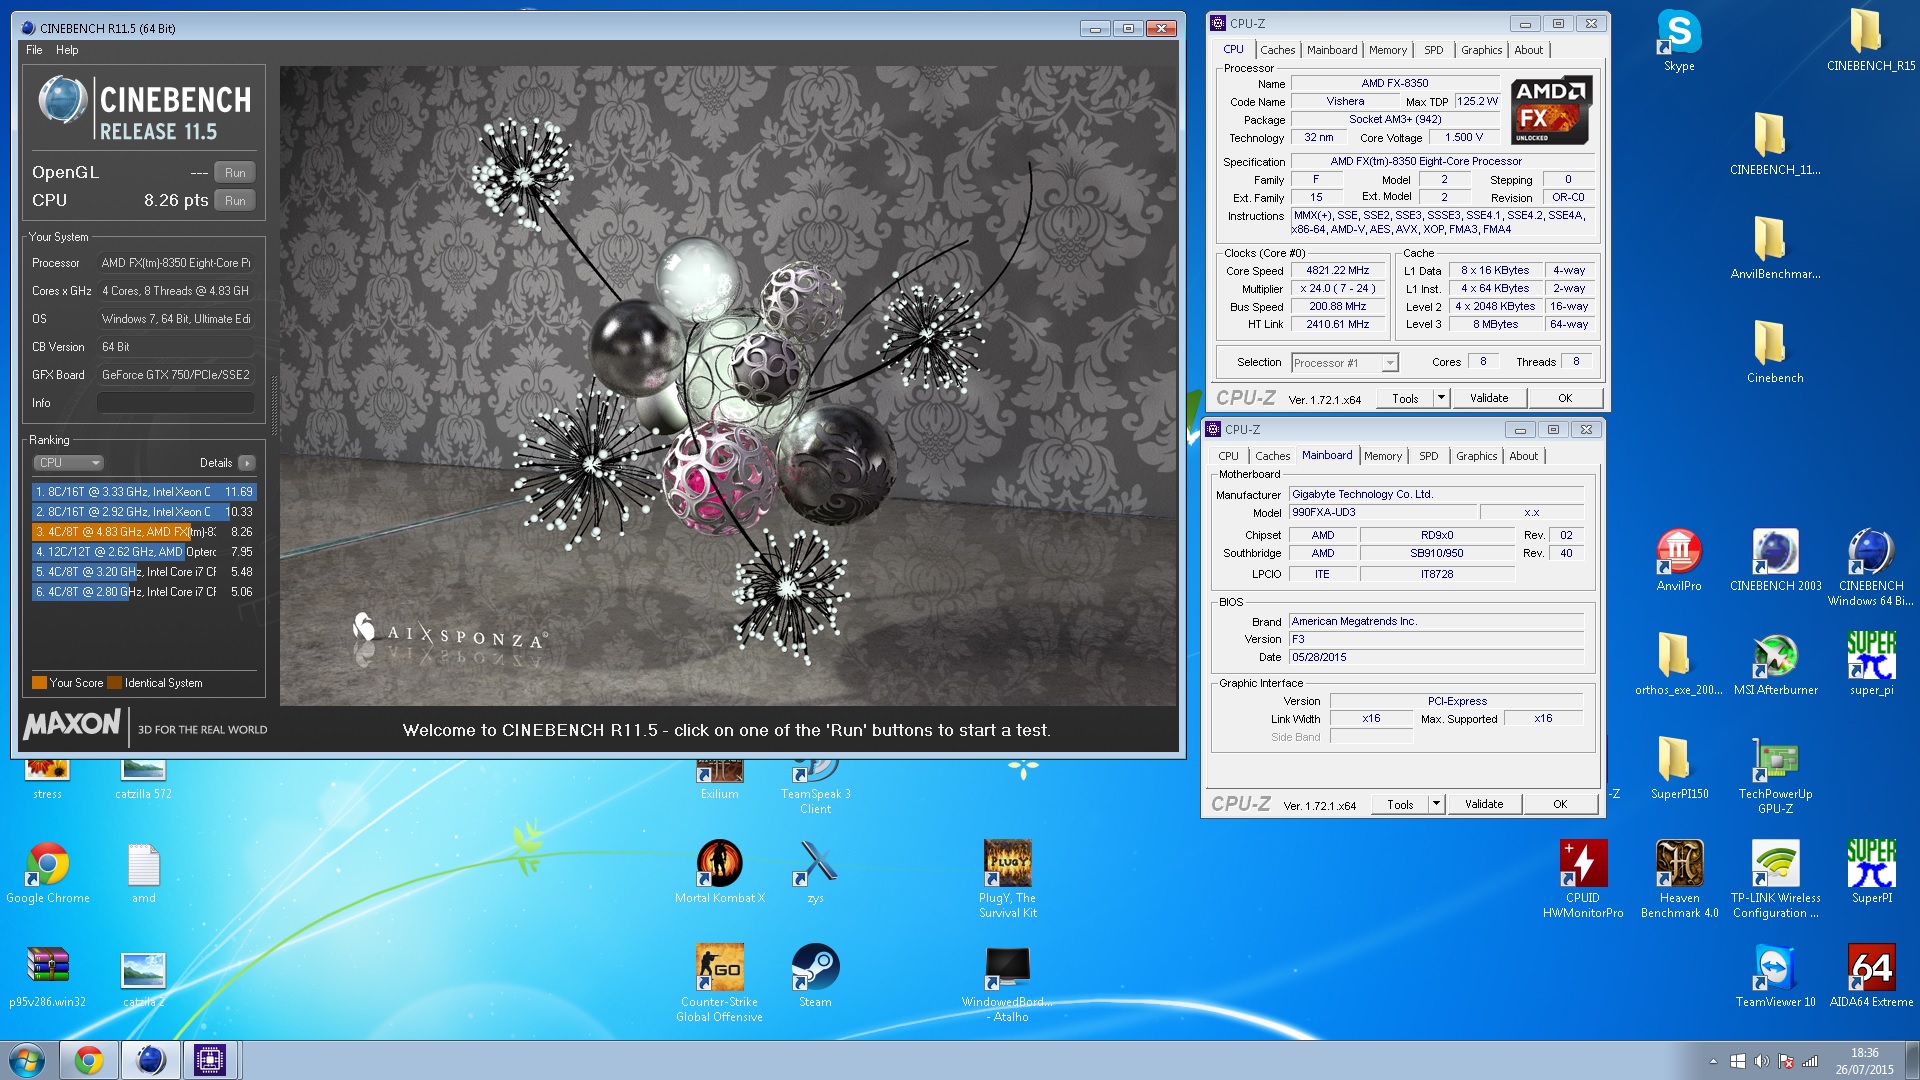This screenshot has height=1080, width=1920.
Task: Launch Heaven Benchmark 4.0 shortcut
Action: (x=1679, y=879)
